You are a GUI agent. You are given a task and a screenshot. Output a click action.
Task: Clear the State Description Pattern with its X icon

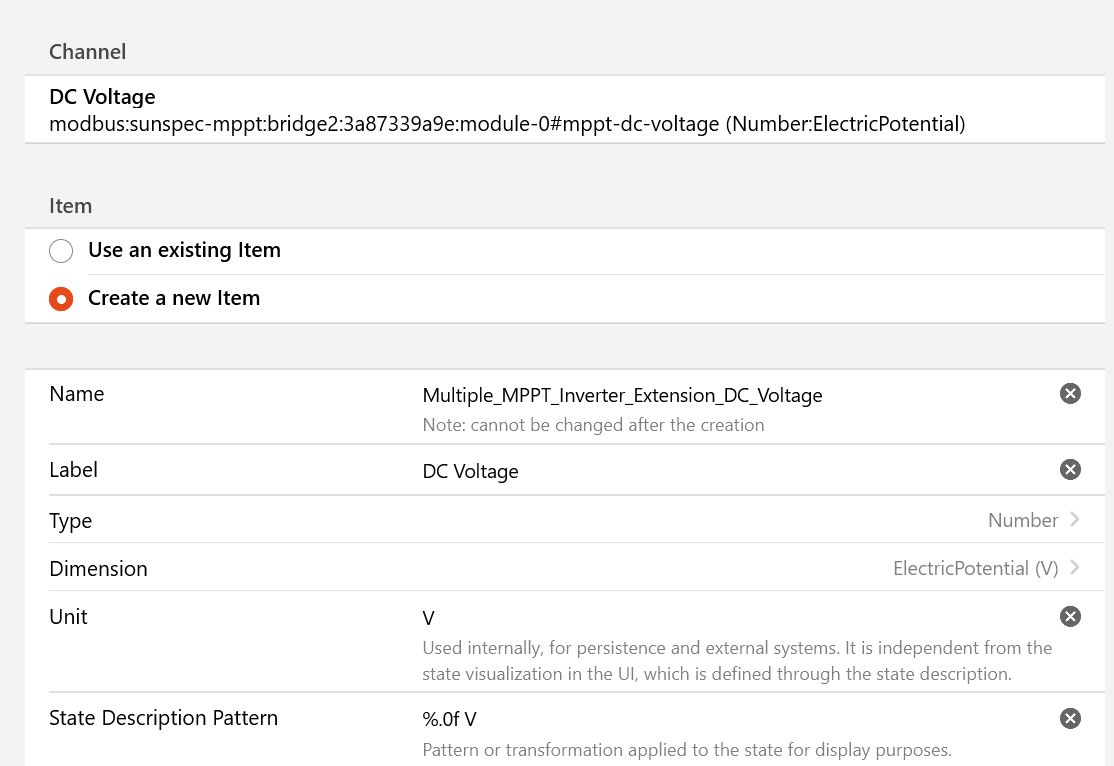tap(1069, 718)
